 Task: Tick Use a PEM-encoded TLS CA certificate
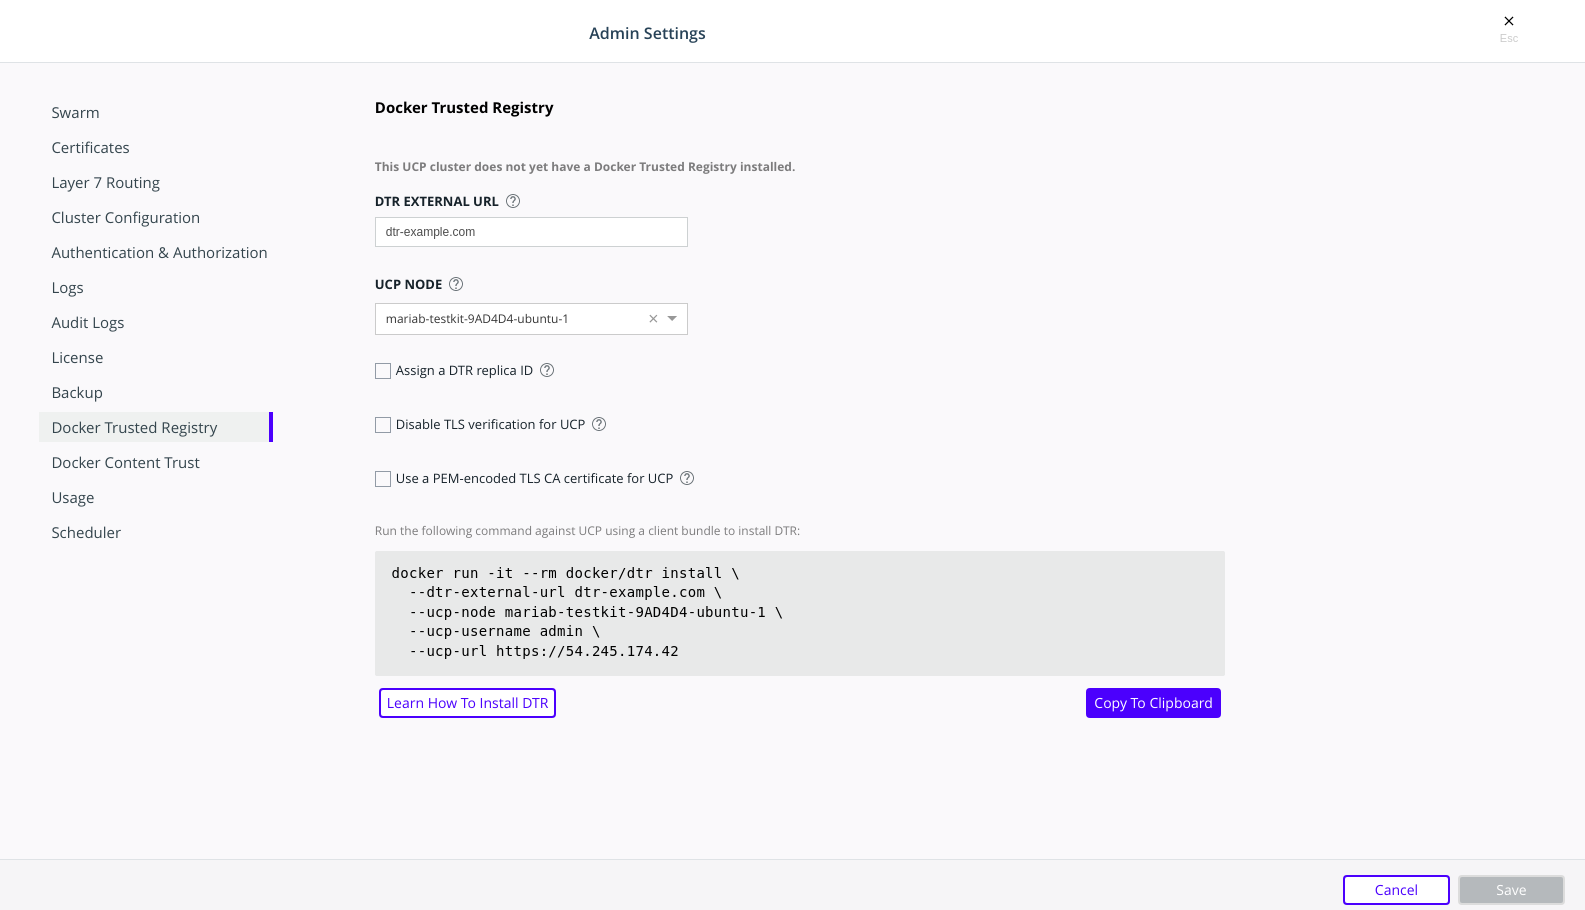coord(383,479)
